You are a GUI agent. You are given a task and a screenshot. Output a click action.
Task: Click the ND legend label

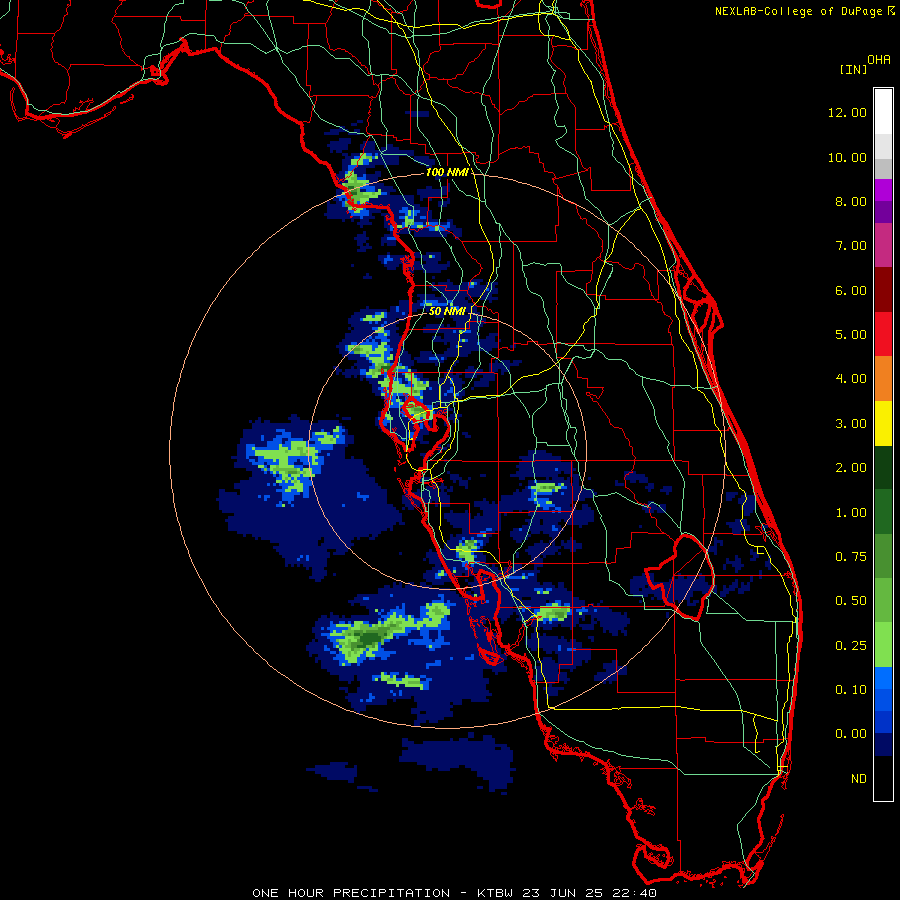click(859, 779)
